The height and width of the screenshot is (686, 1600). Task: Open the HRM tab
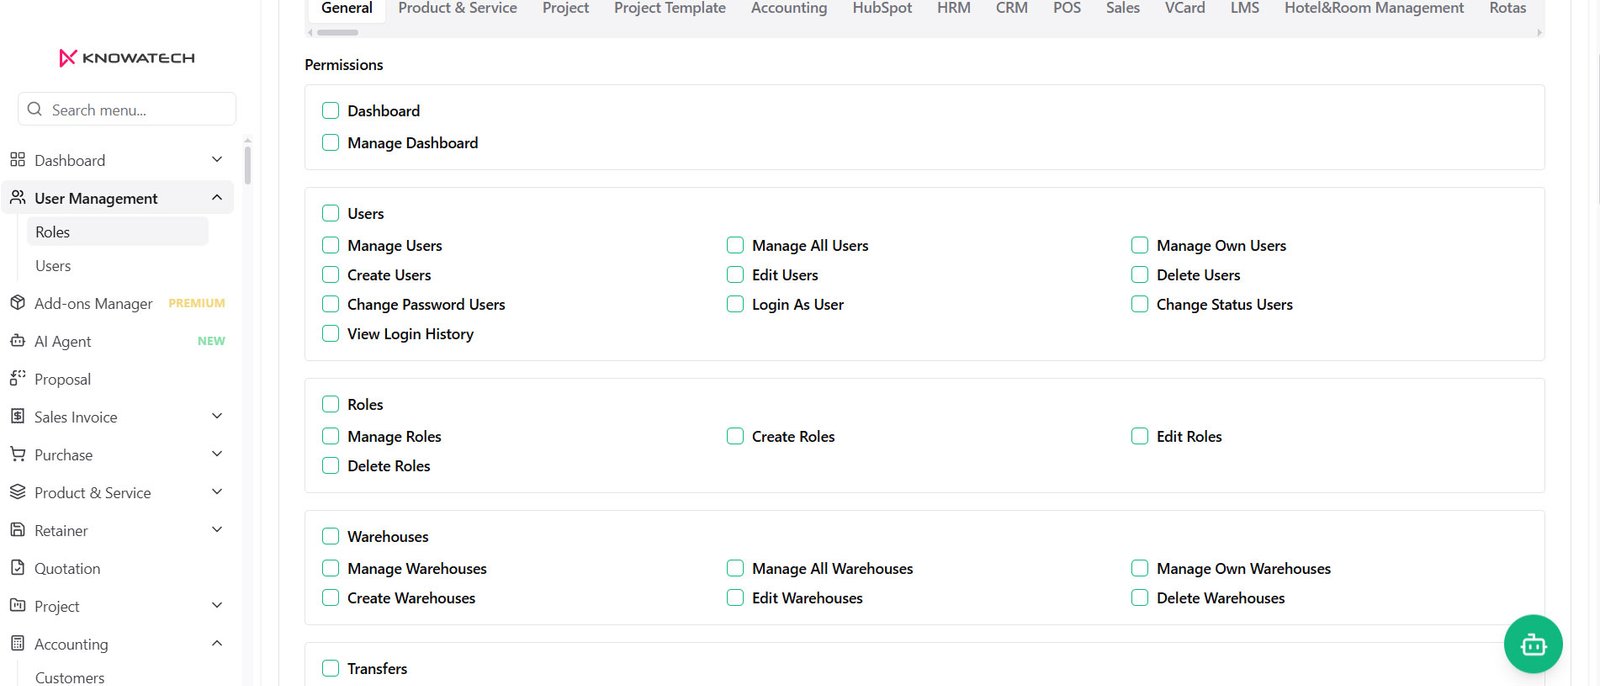[954, 8]
